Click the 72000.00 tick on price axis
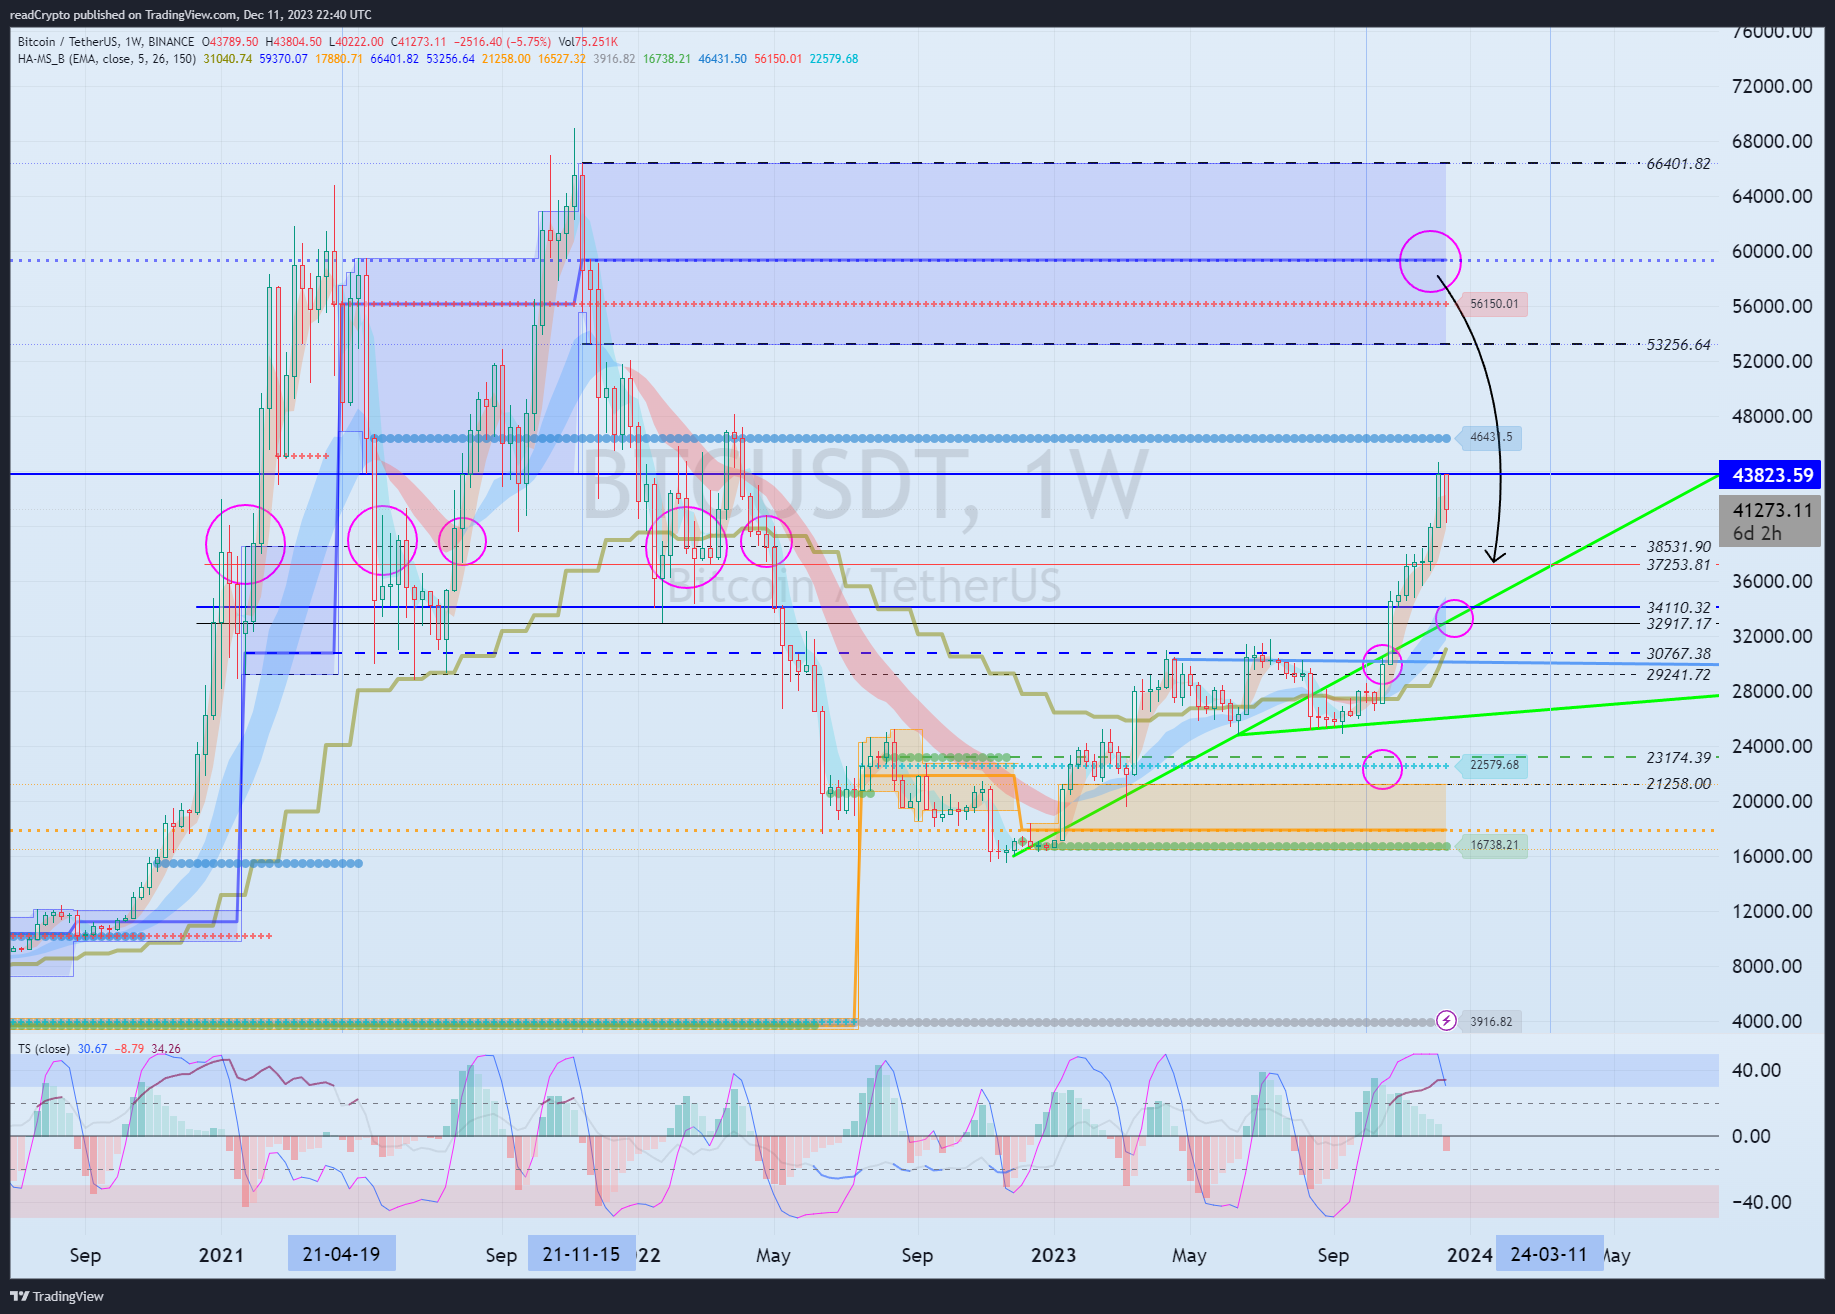Screen dimensions: 1835x1314 click(1772, 86)
